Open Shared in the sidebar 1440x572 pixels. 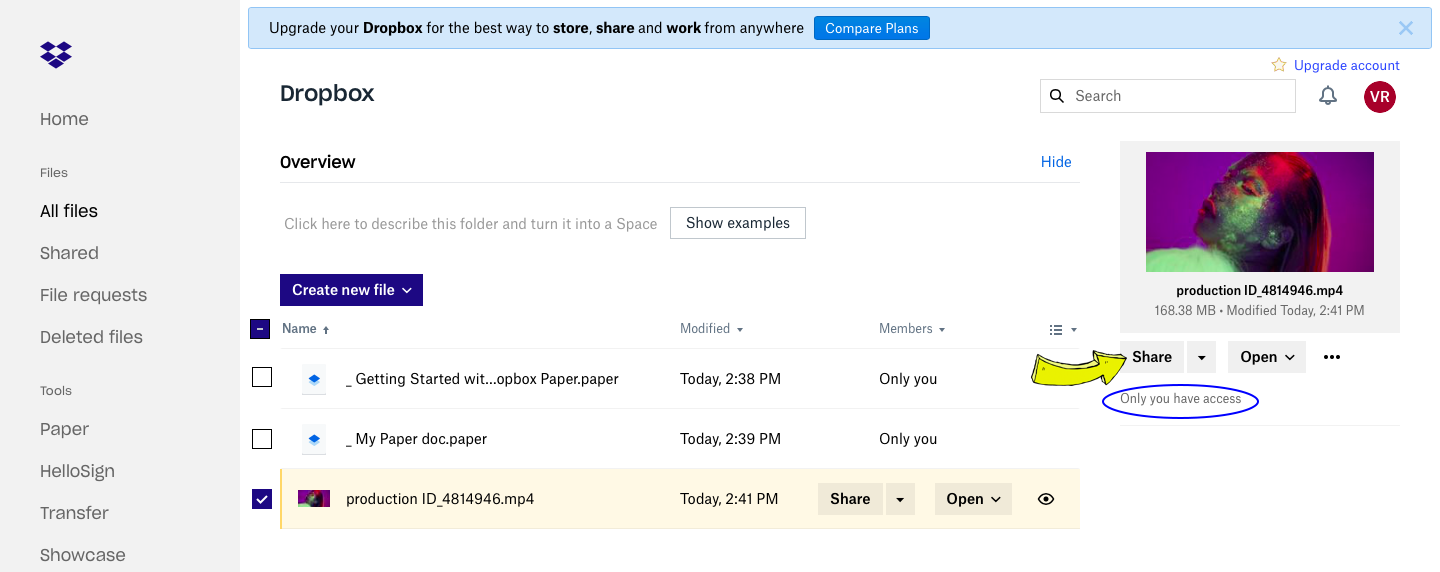[69, 253]
